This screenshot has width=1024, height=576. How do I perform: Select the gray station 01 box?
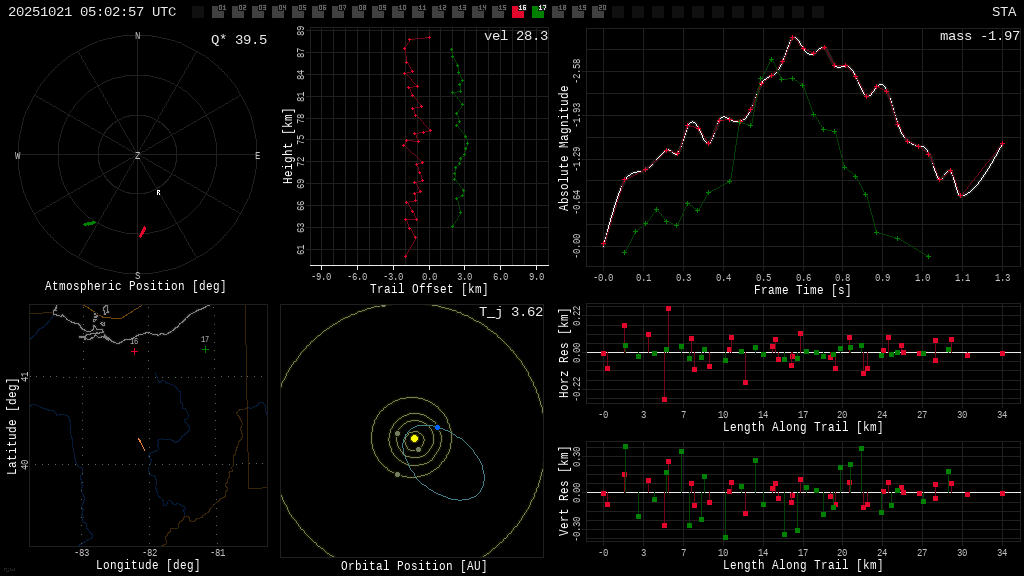coord(218,12)
